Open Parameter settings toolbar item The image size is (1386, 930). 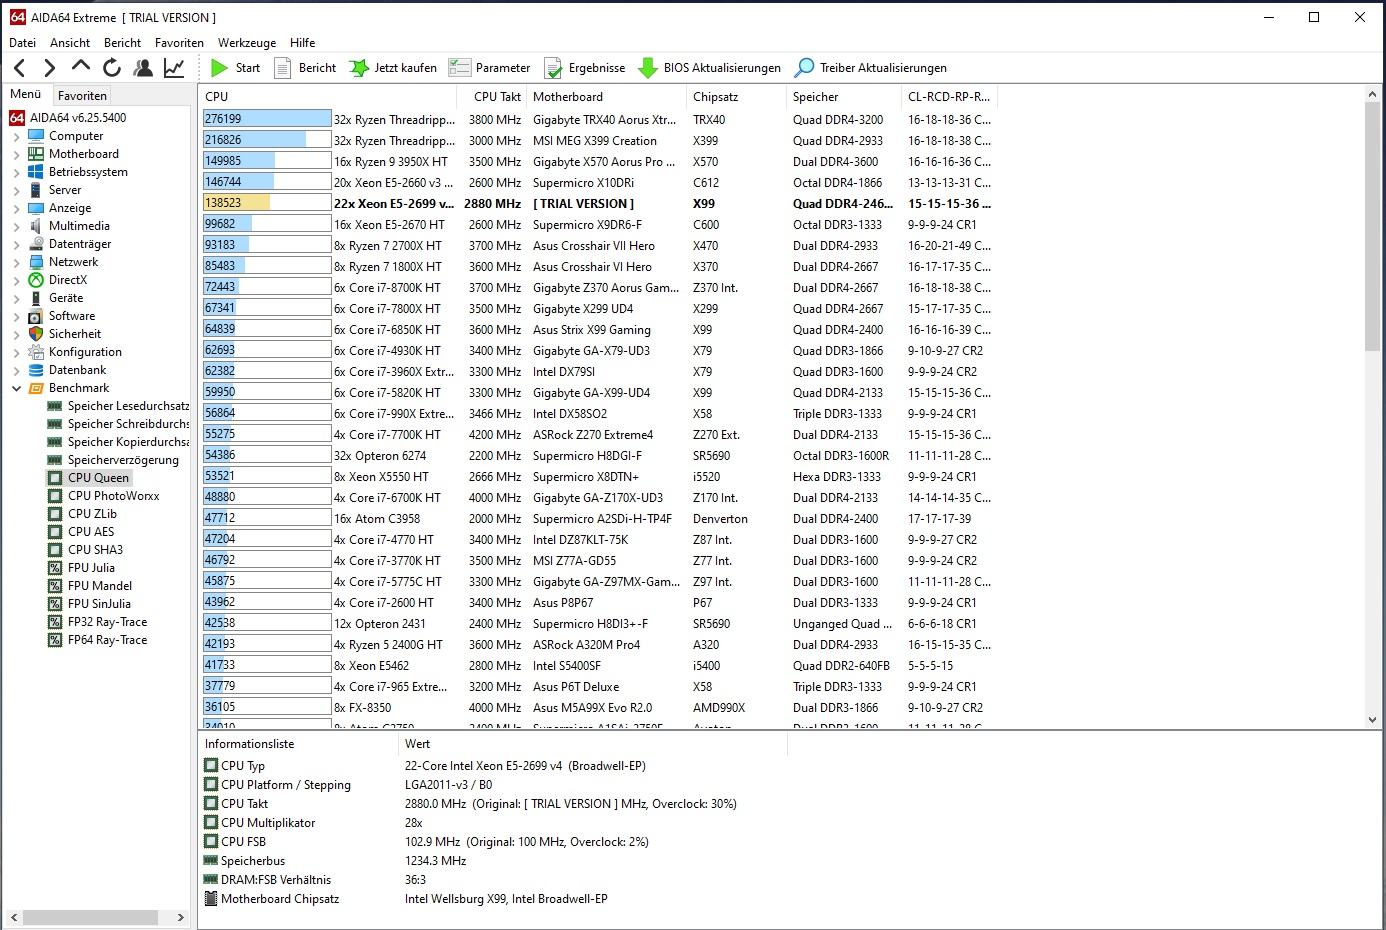(x=489, y=68)
